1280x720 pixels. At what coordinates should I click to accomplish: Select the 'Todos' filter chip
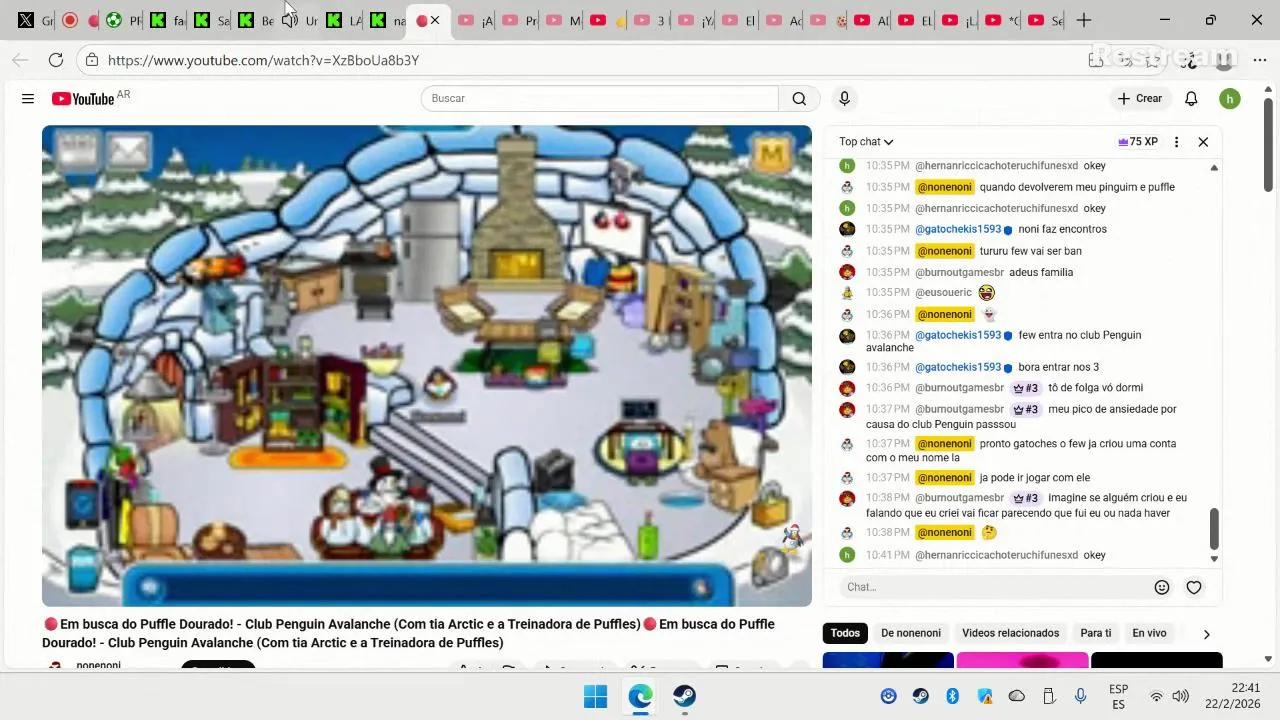click(845, 633)
